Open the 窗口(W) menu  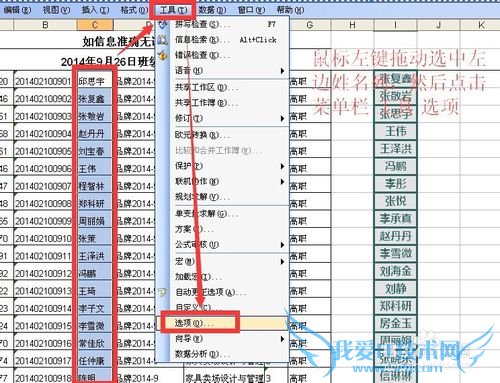click(251, 10)
